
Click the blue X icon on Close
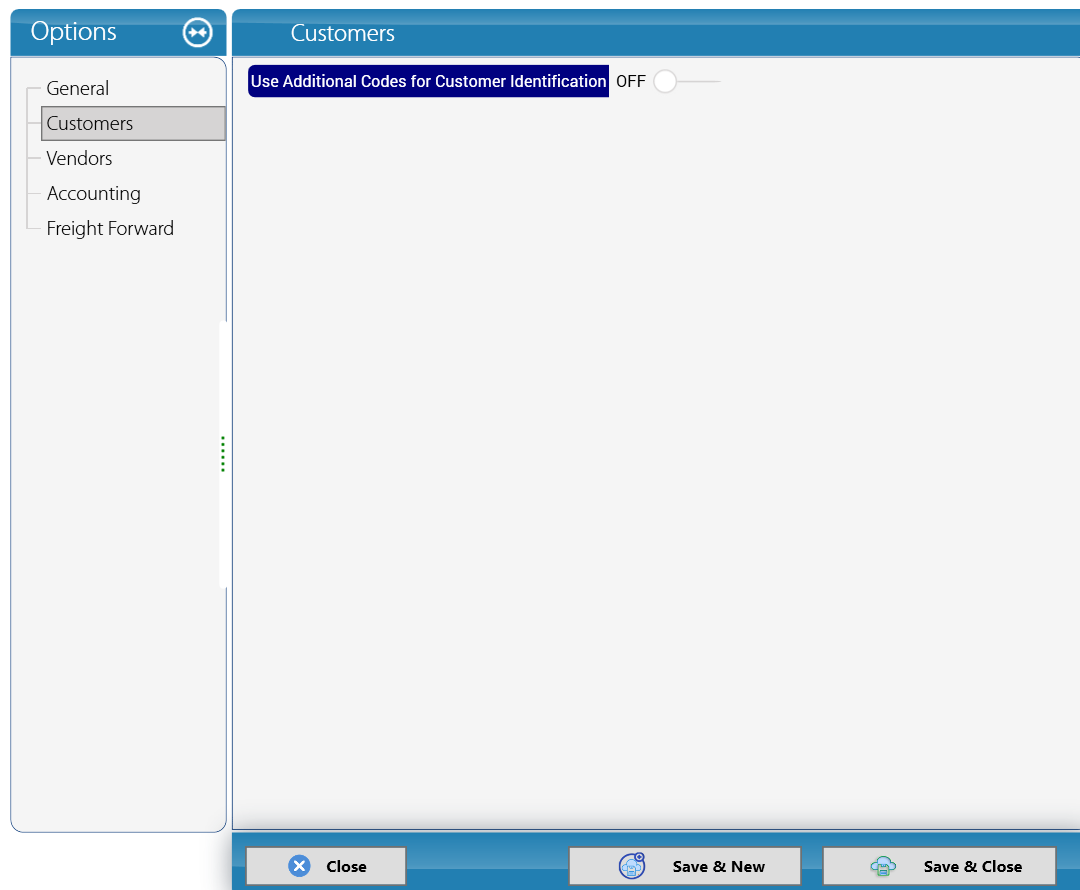[x=300, y=866]
